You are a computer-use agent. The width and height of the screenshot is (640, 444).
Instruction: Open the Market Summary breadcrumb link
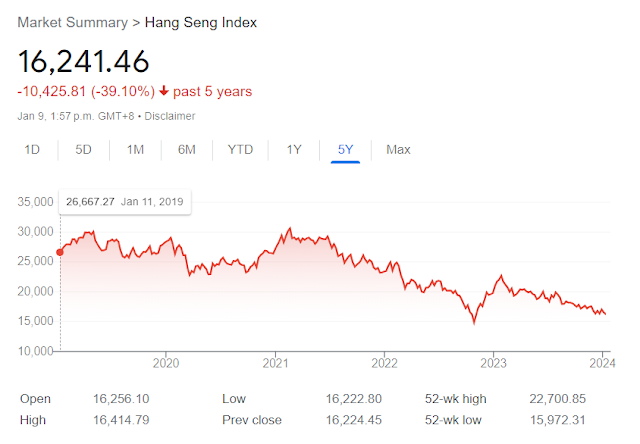72,21
